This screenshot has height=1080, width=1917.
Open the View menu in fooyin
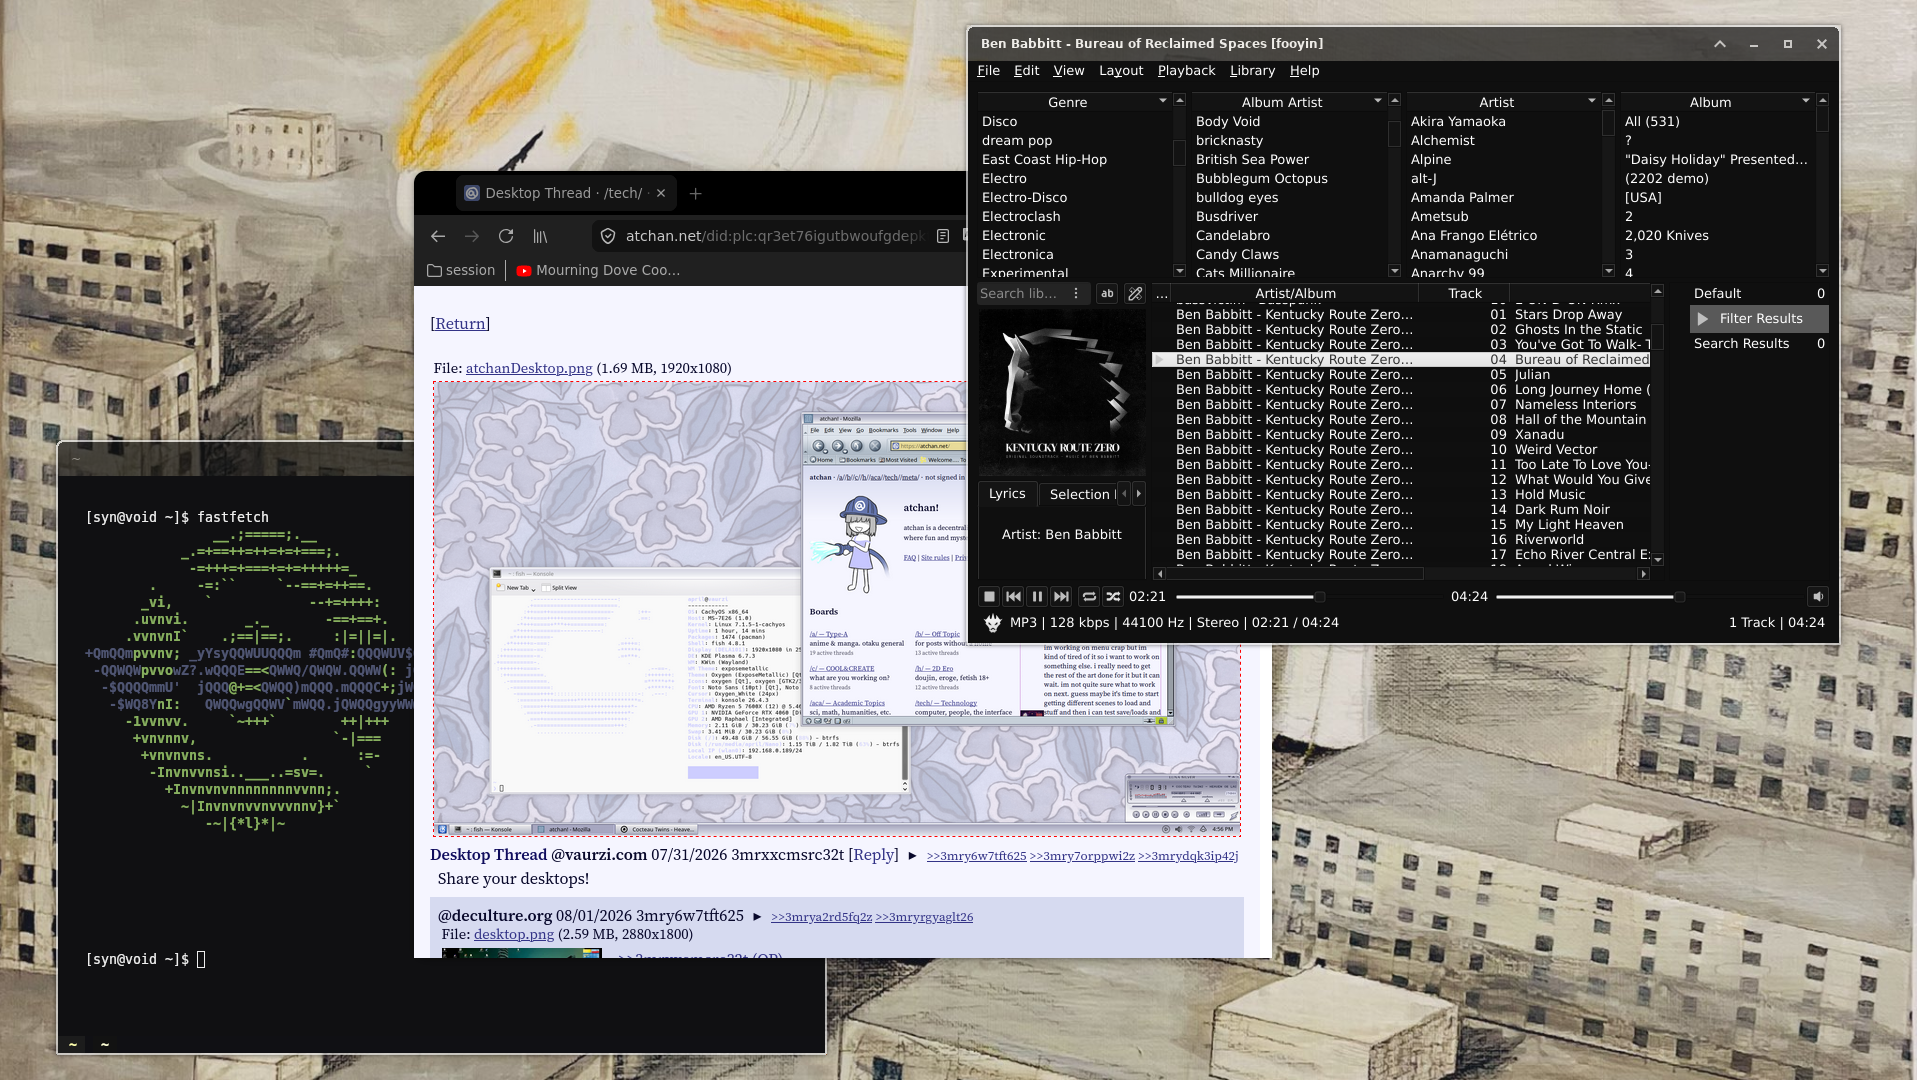click(1068, 71)
